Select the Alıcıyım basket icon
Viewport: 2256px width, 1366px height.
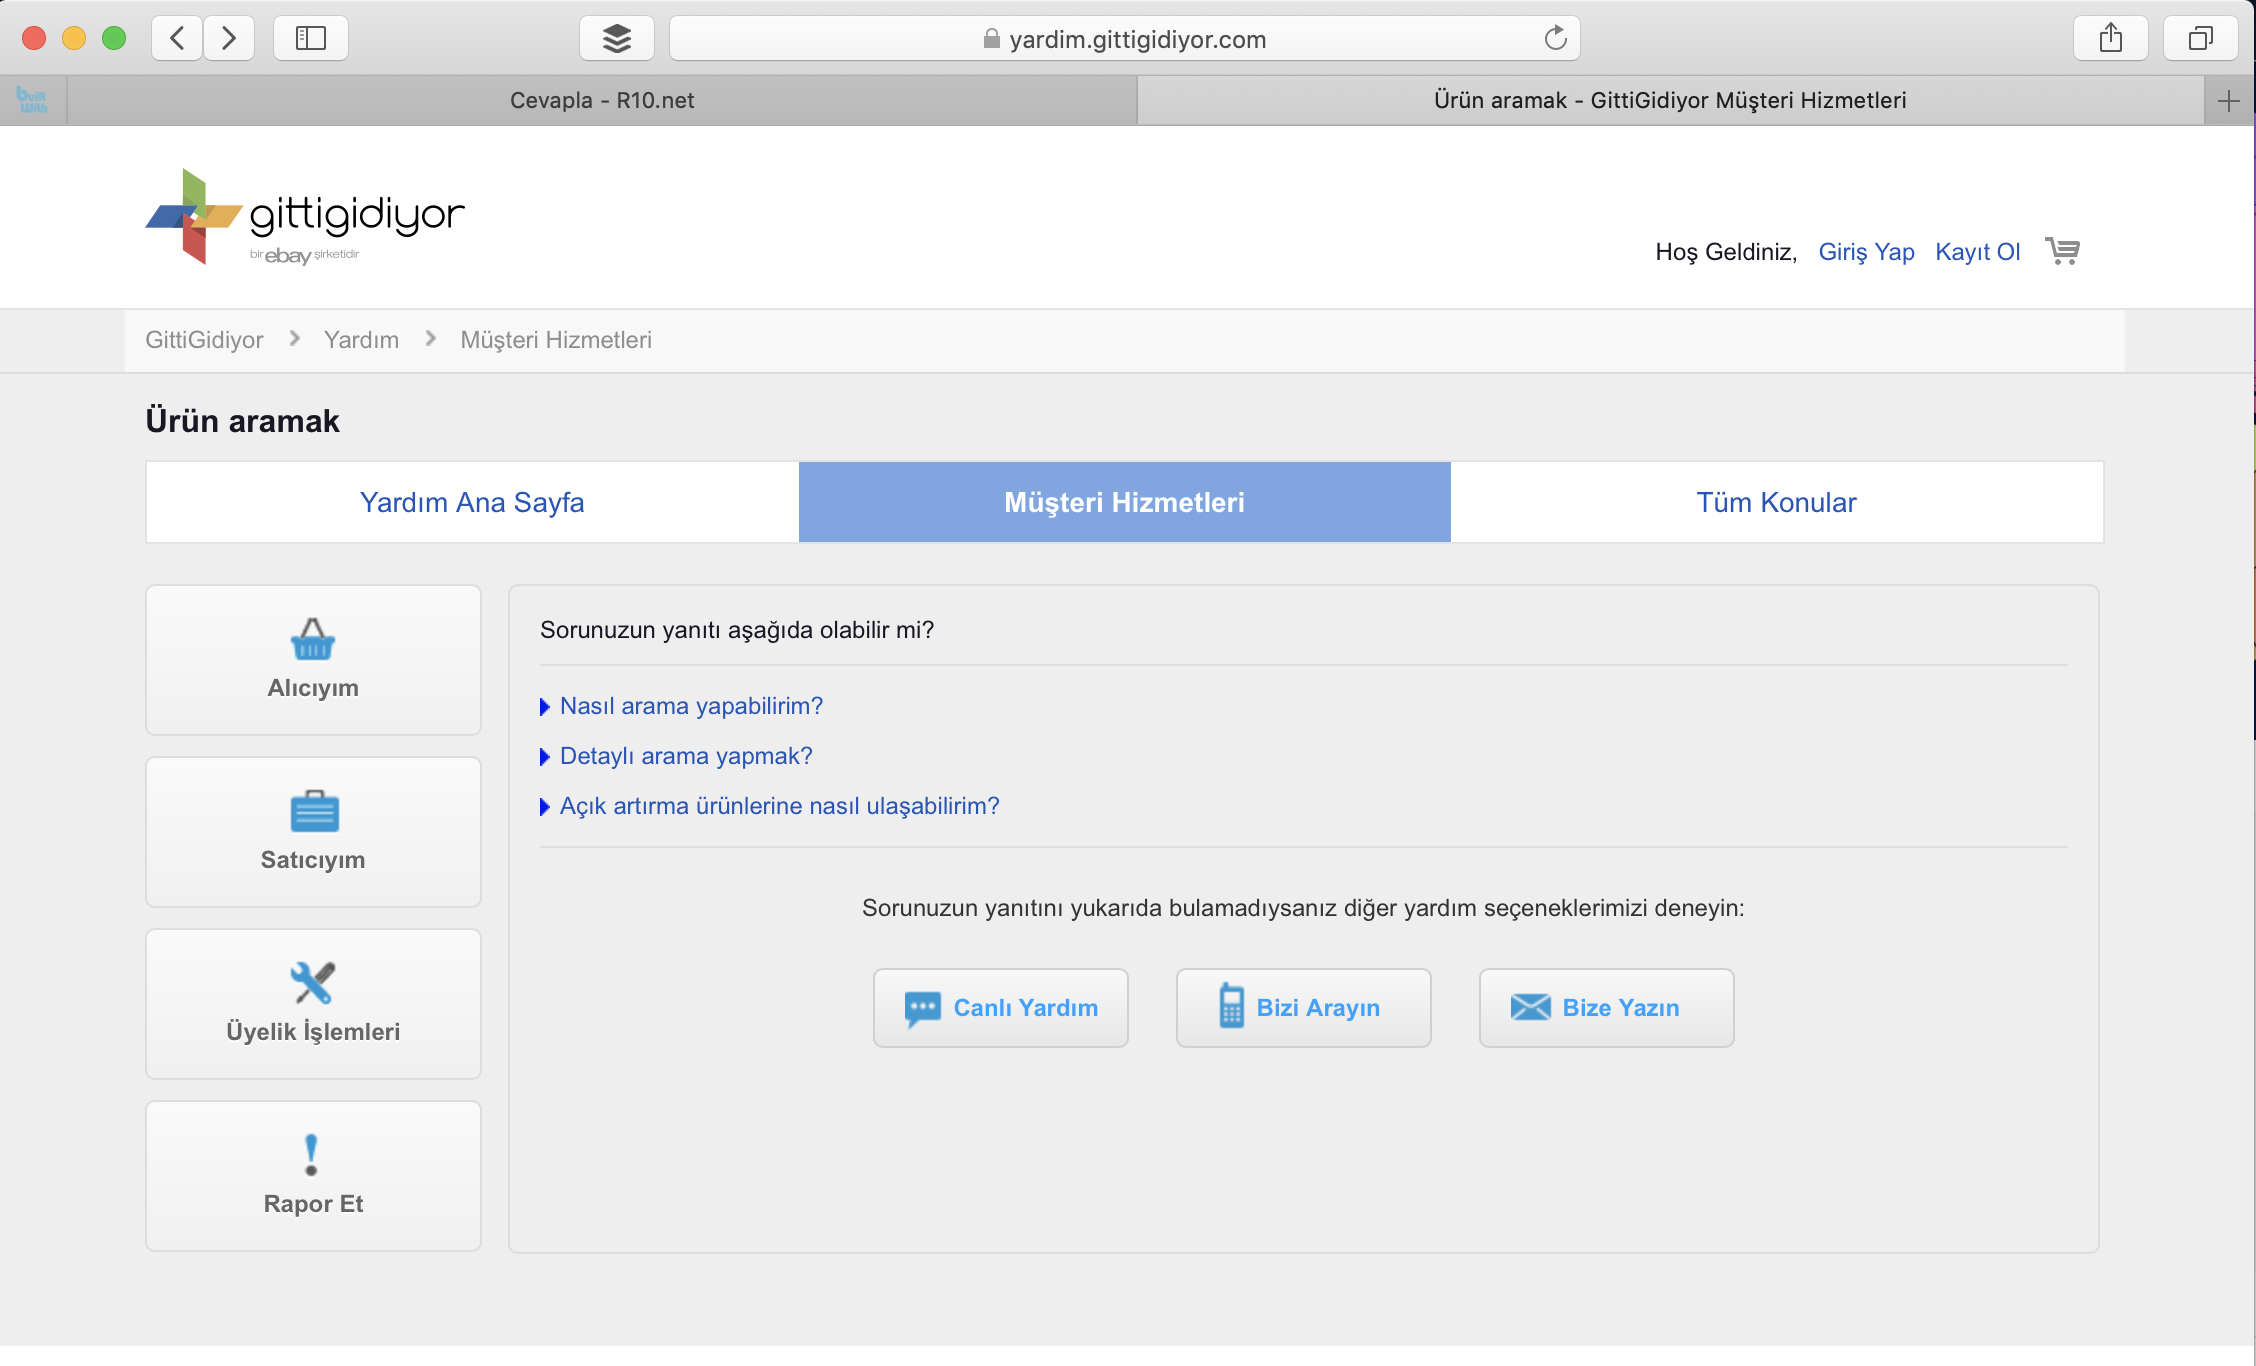pos(313,639)
